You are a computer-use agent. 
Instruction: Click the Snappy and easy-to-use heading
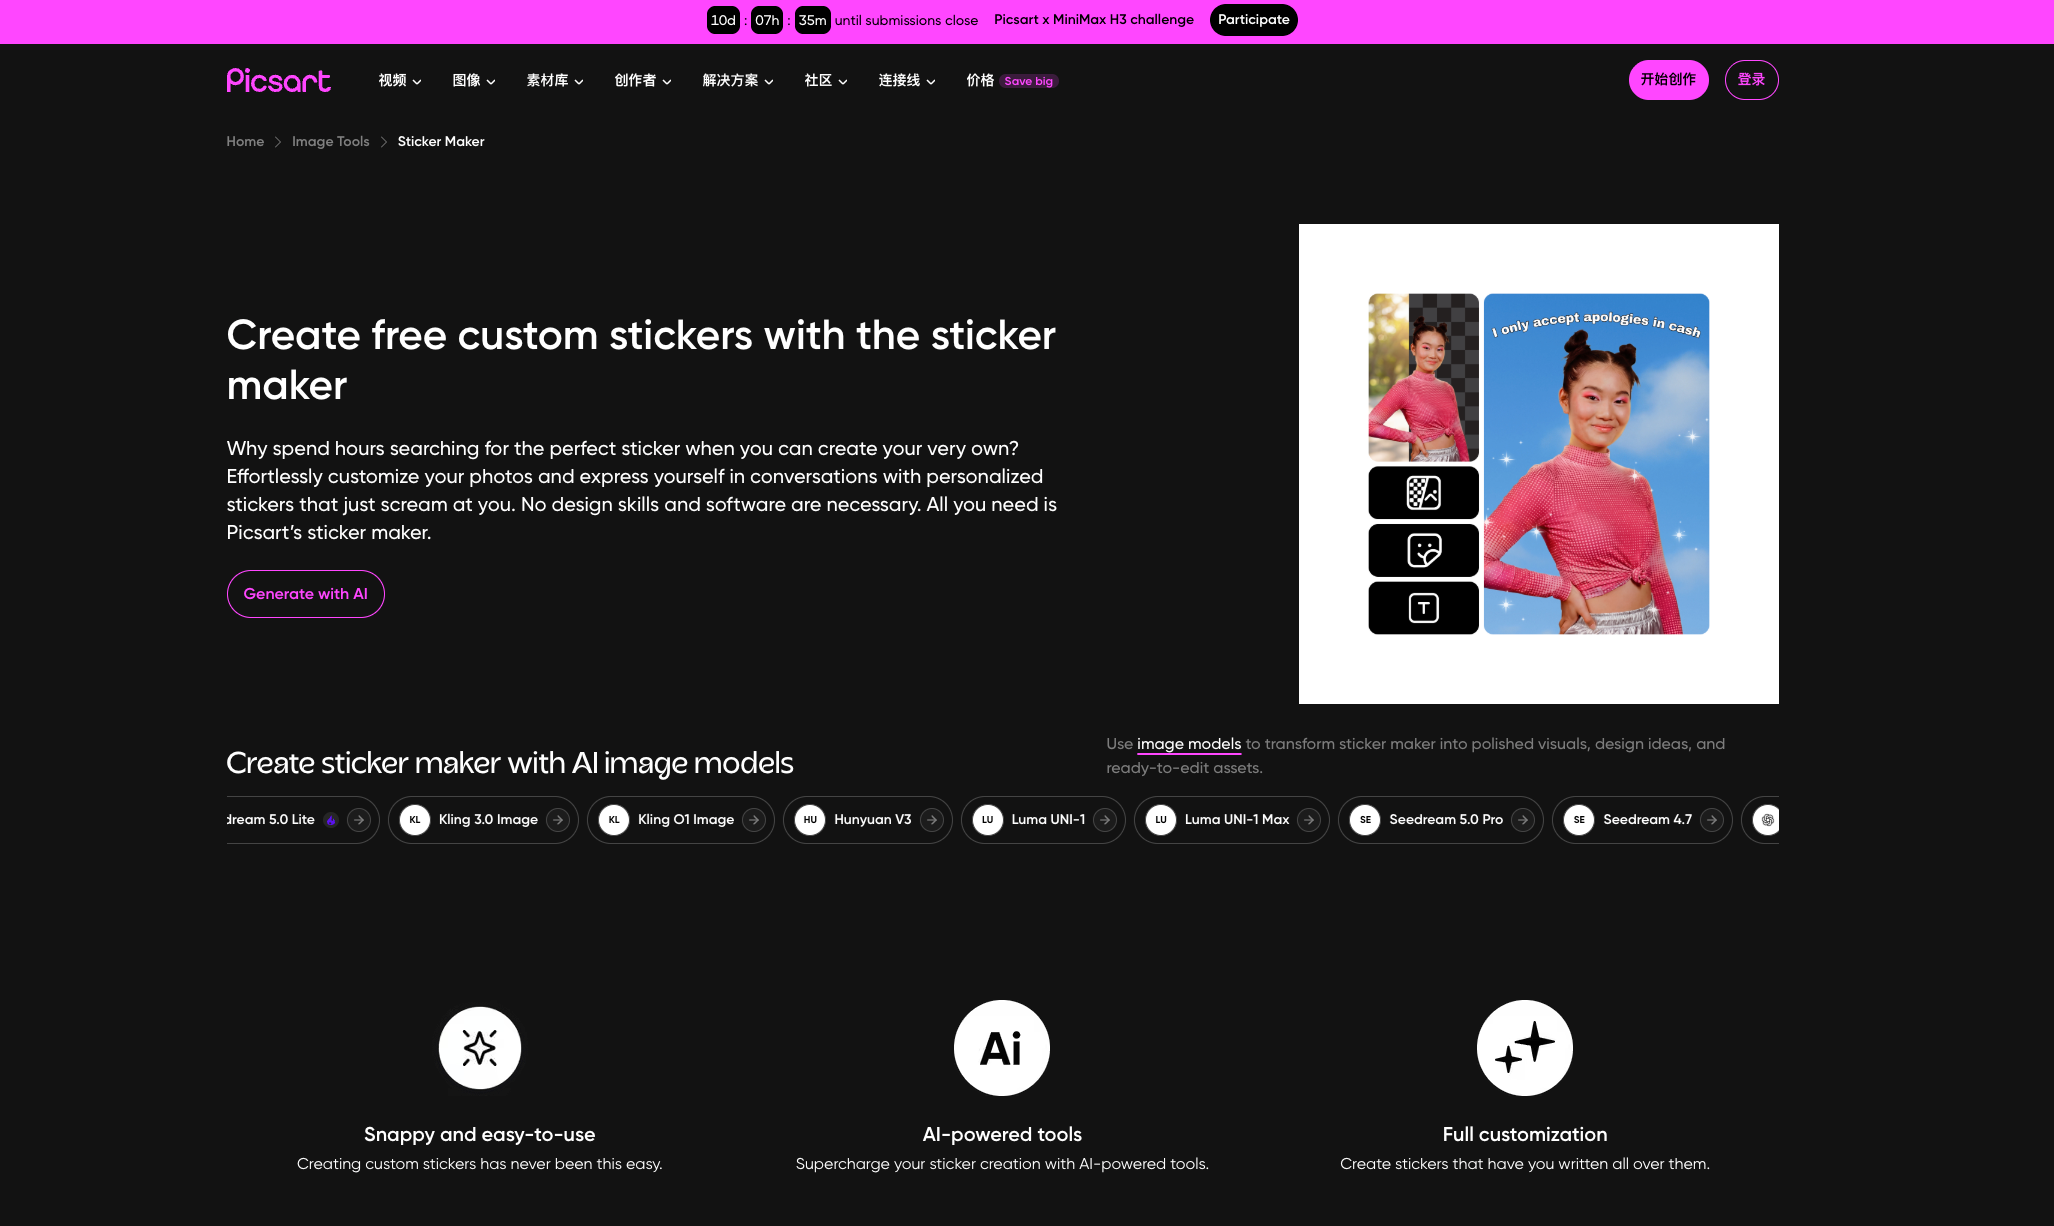point(480,1134)
